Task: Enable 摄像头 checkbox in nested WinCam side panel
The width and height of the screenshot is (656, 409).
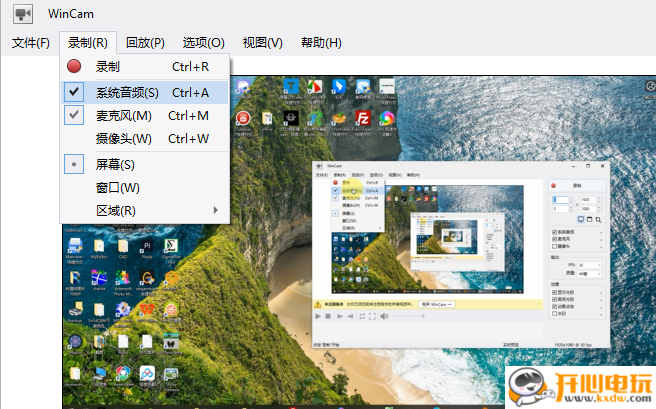Action: coord(554,246)
